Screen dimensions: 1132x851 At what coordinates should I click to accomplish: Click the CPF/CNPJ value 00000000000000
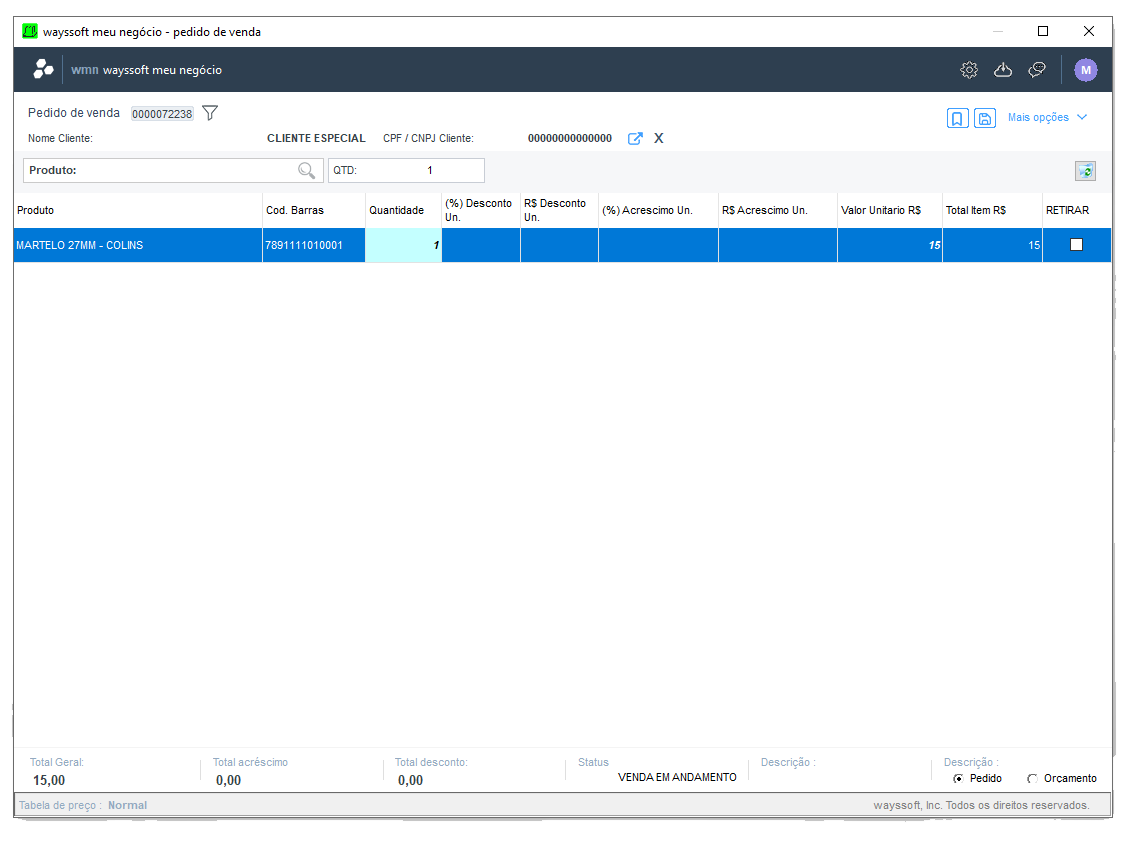coord(570,139)
